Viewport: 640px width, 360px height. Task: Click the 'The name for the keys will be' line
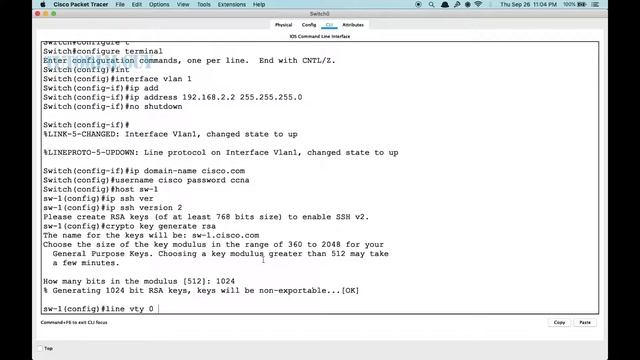[151, 236]
